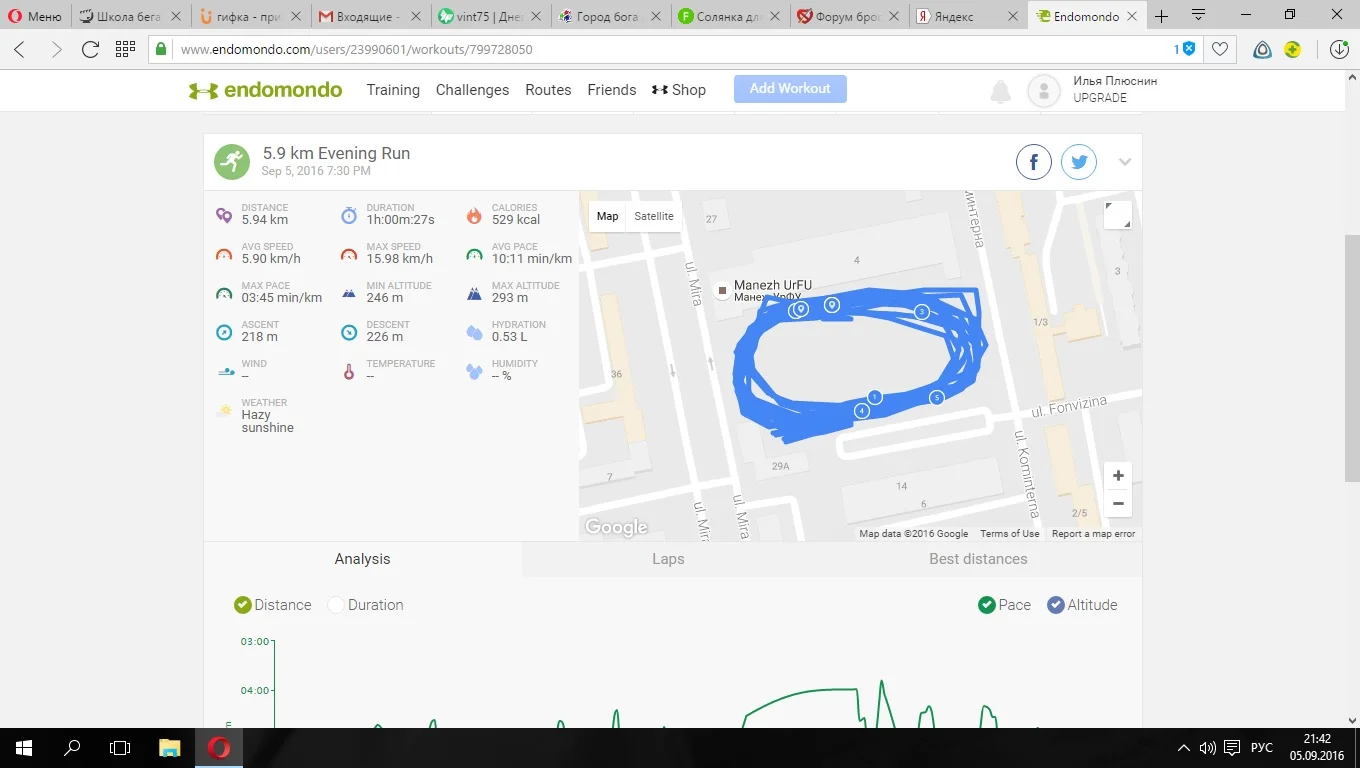Select the Duration x-axis option

pyautogui.click(x=366, y=605)
